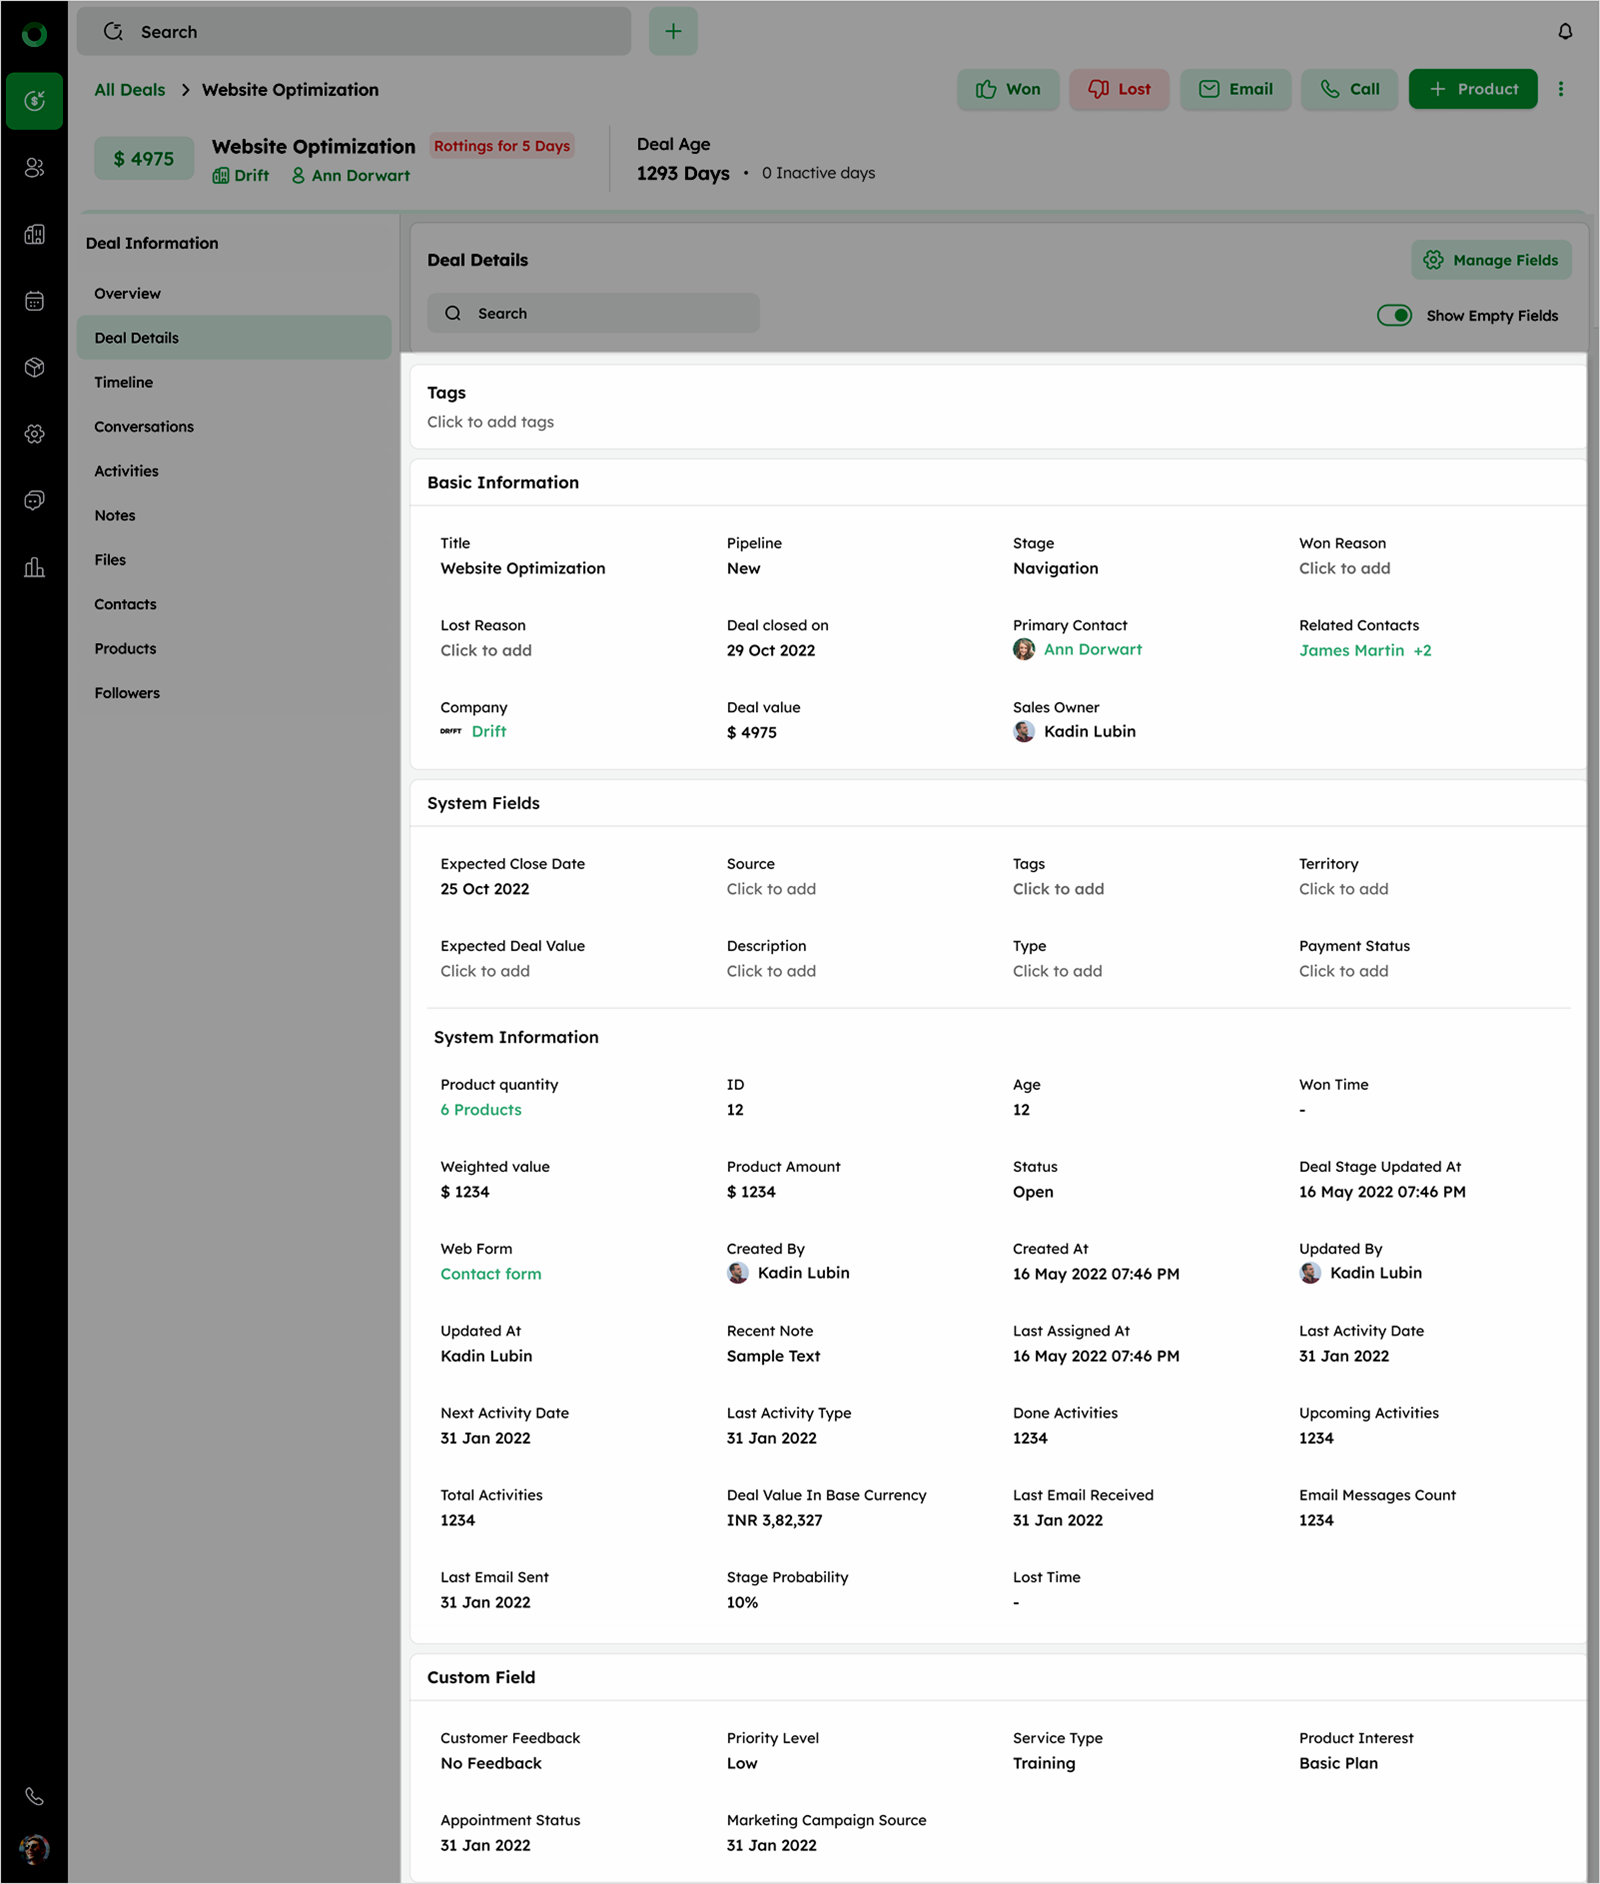Select Timeline in Deal Information menu

pos(124,382)
